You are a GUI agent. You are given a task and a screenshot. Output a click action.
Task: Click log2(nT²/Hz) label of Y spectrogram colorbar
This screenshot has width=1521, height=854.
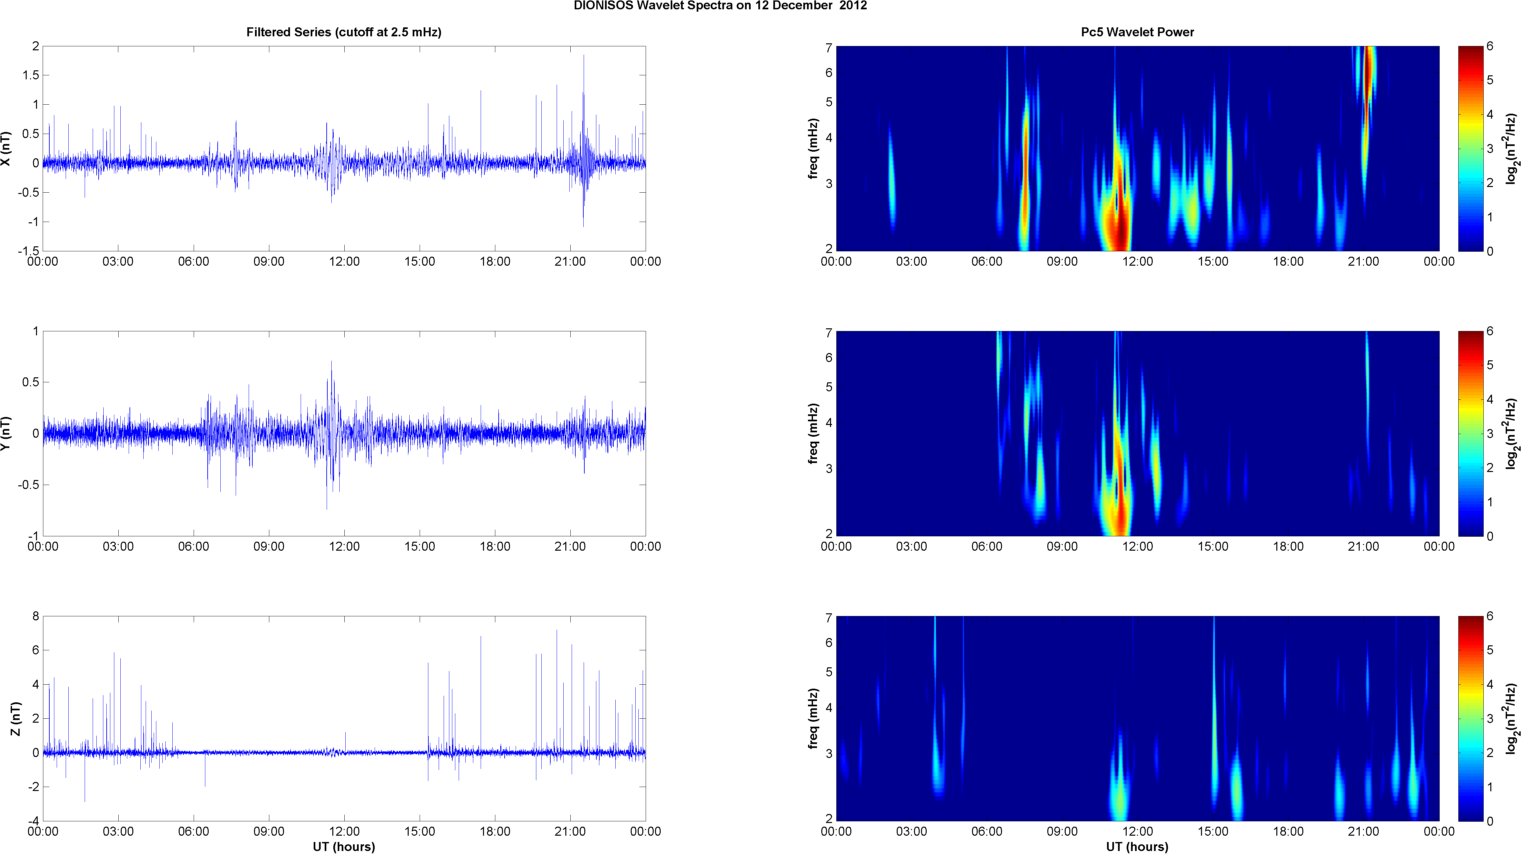(x=1512, y=433)
